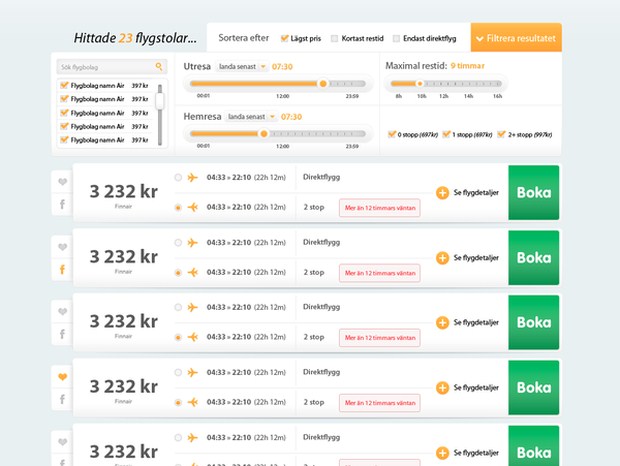Click the heart icon on second flight result
This screenshot has width=620, height=466.
[x=62, y=247]
